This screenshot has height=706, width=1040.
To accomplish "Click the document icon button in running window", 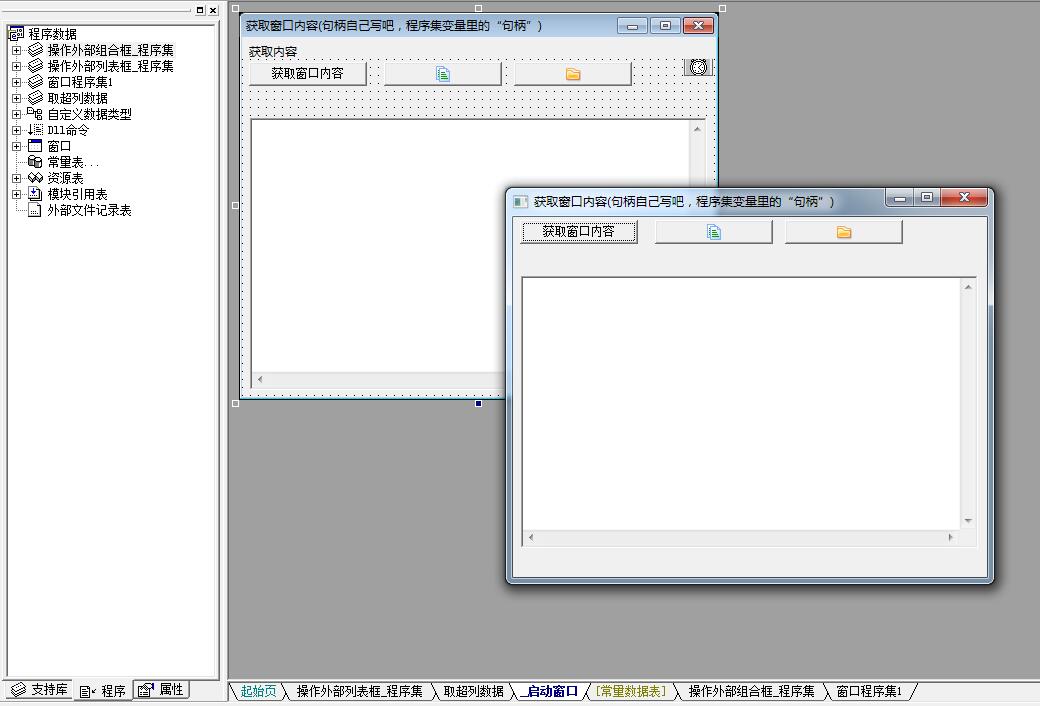I will click(713, 232).
